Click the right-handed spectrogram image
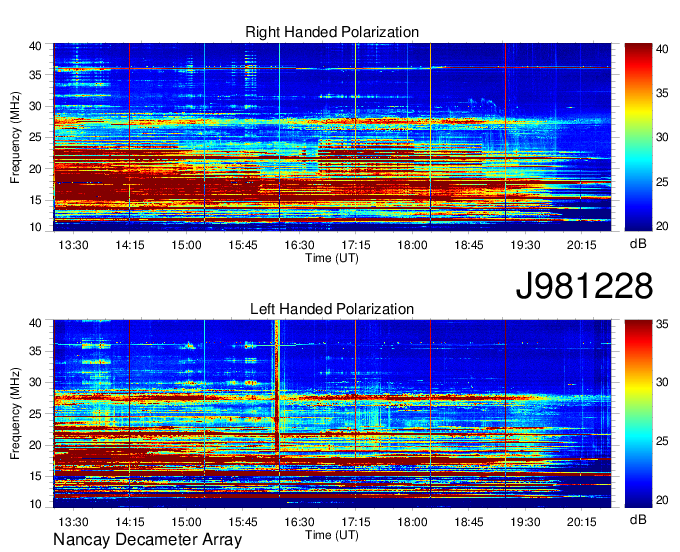Image resolution: width=680 pixels, height=552 pixels. 332,137
